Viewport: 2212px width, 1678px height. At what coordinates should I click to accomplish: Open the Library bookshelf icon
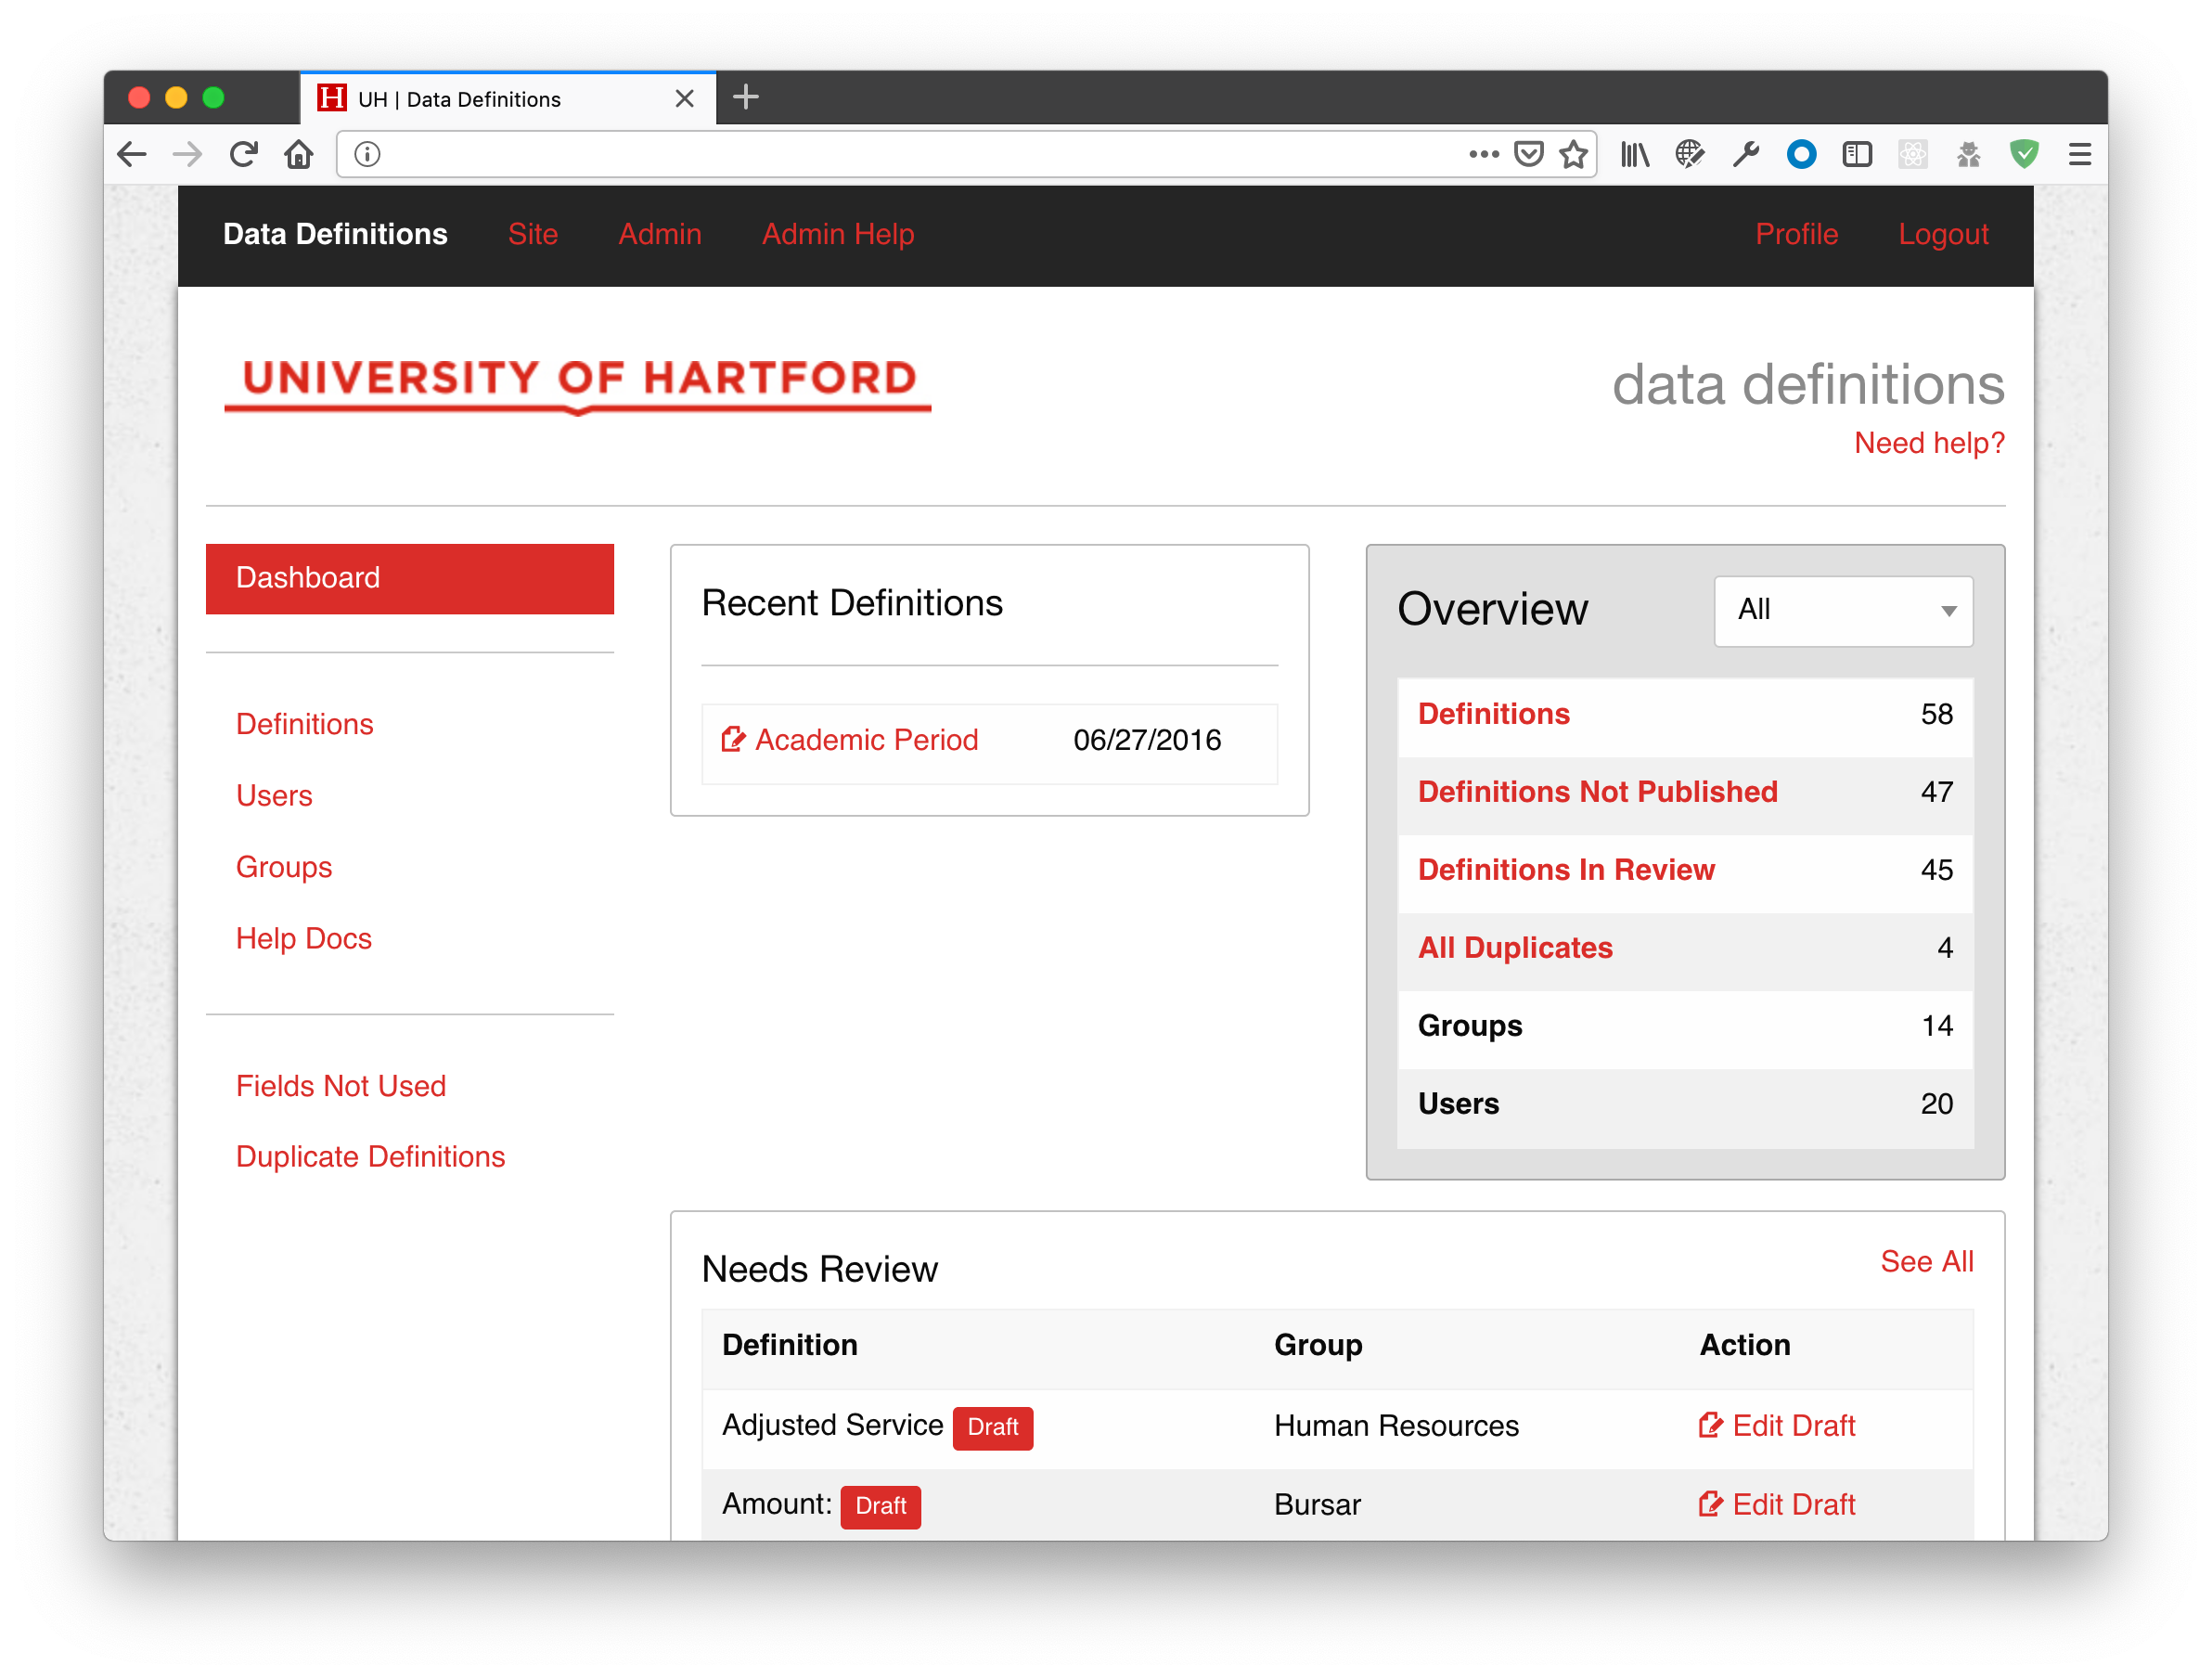click(x=1635, y=155)
